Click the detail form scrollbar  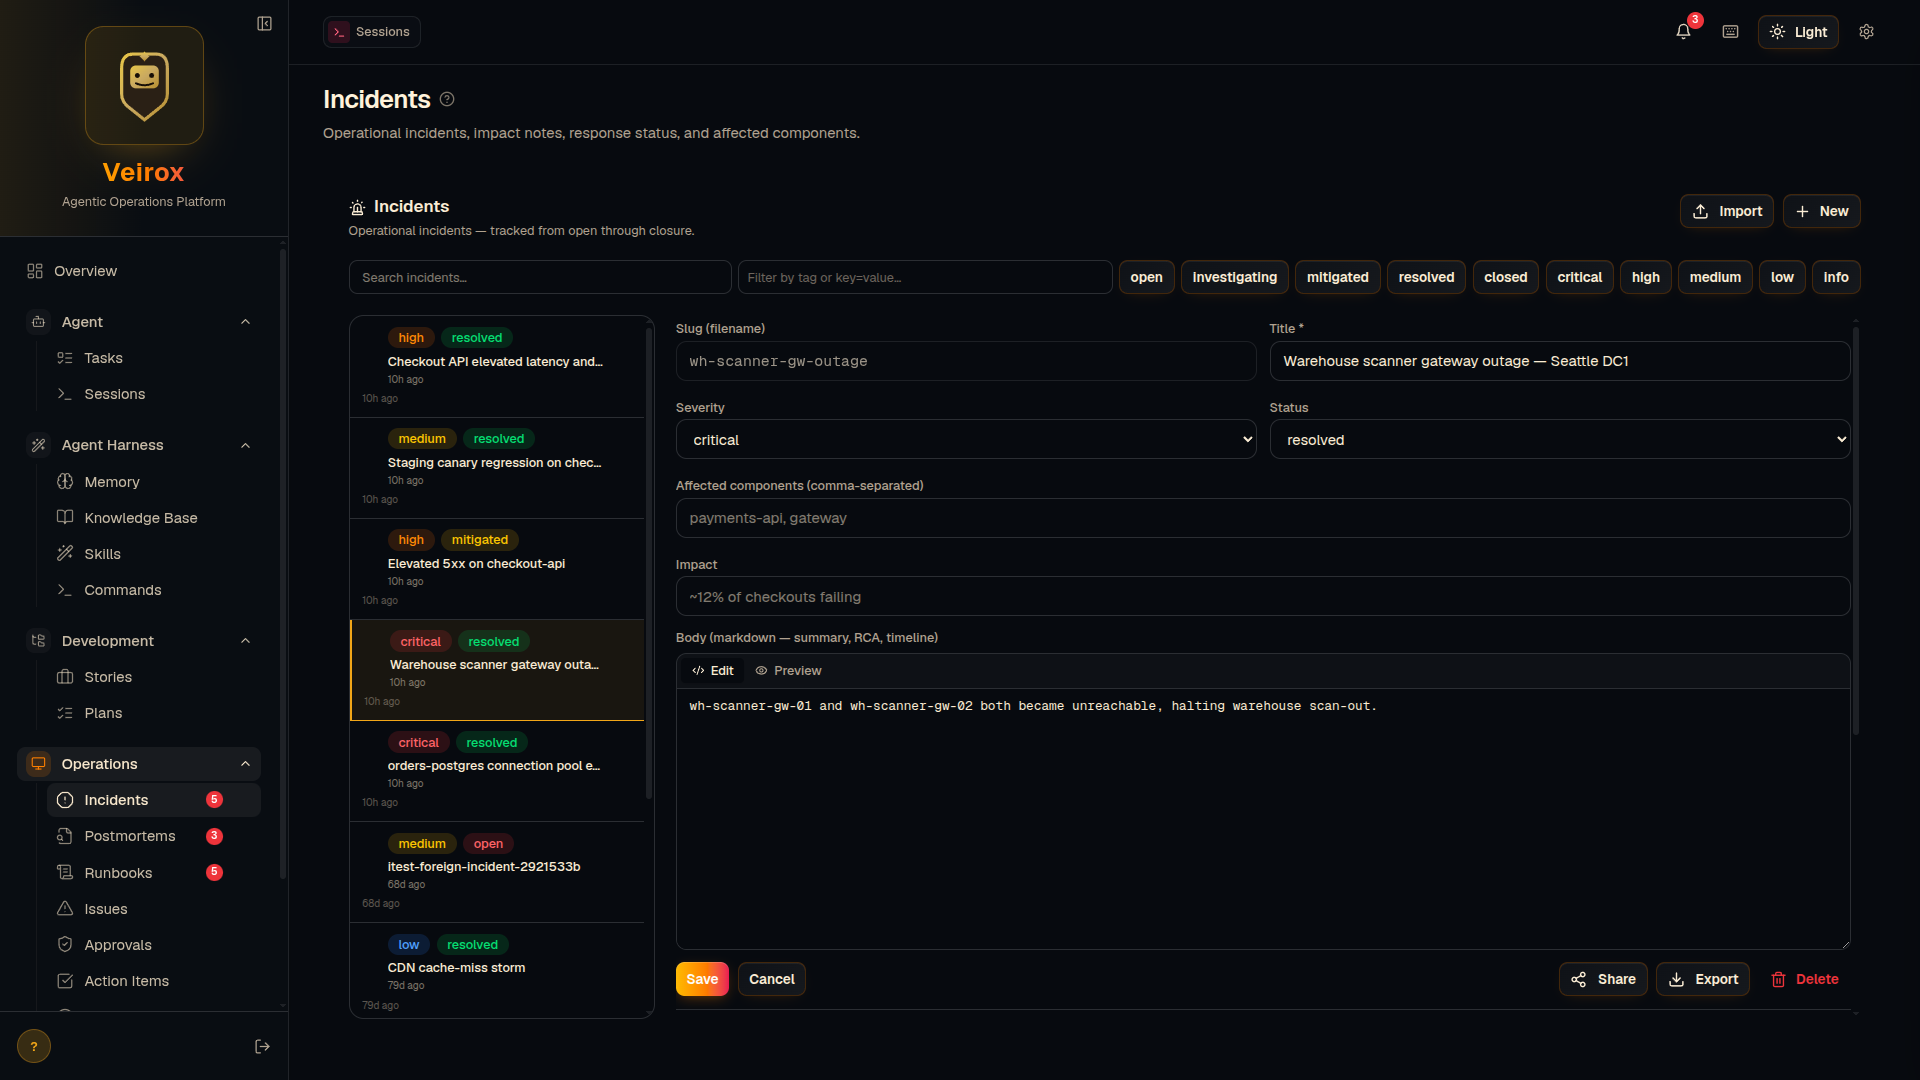tap(1856, 530)
